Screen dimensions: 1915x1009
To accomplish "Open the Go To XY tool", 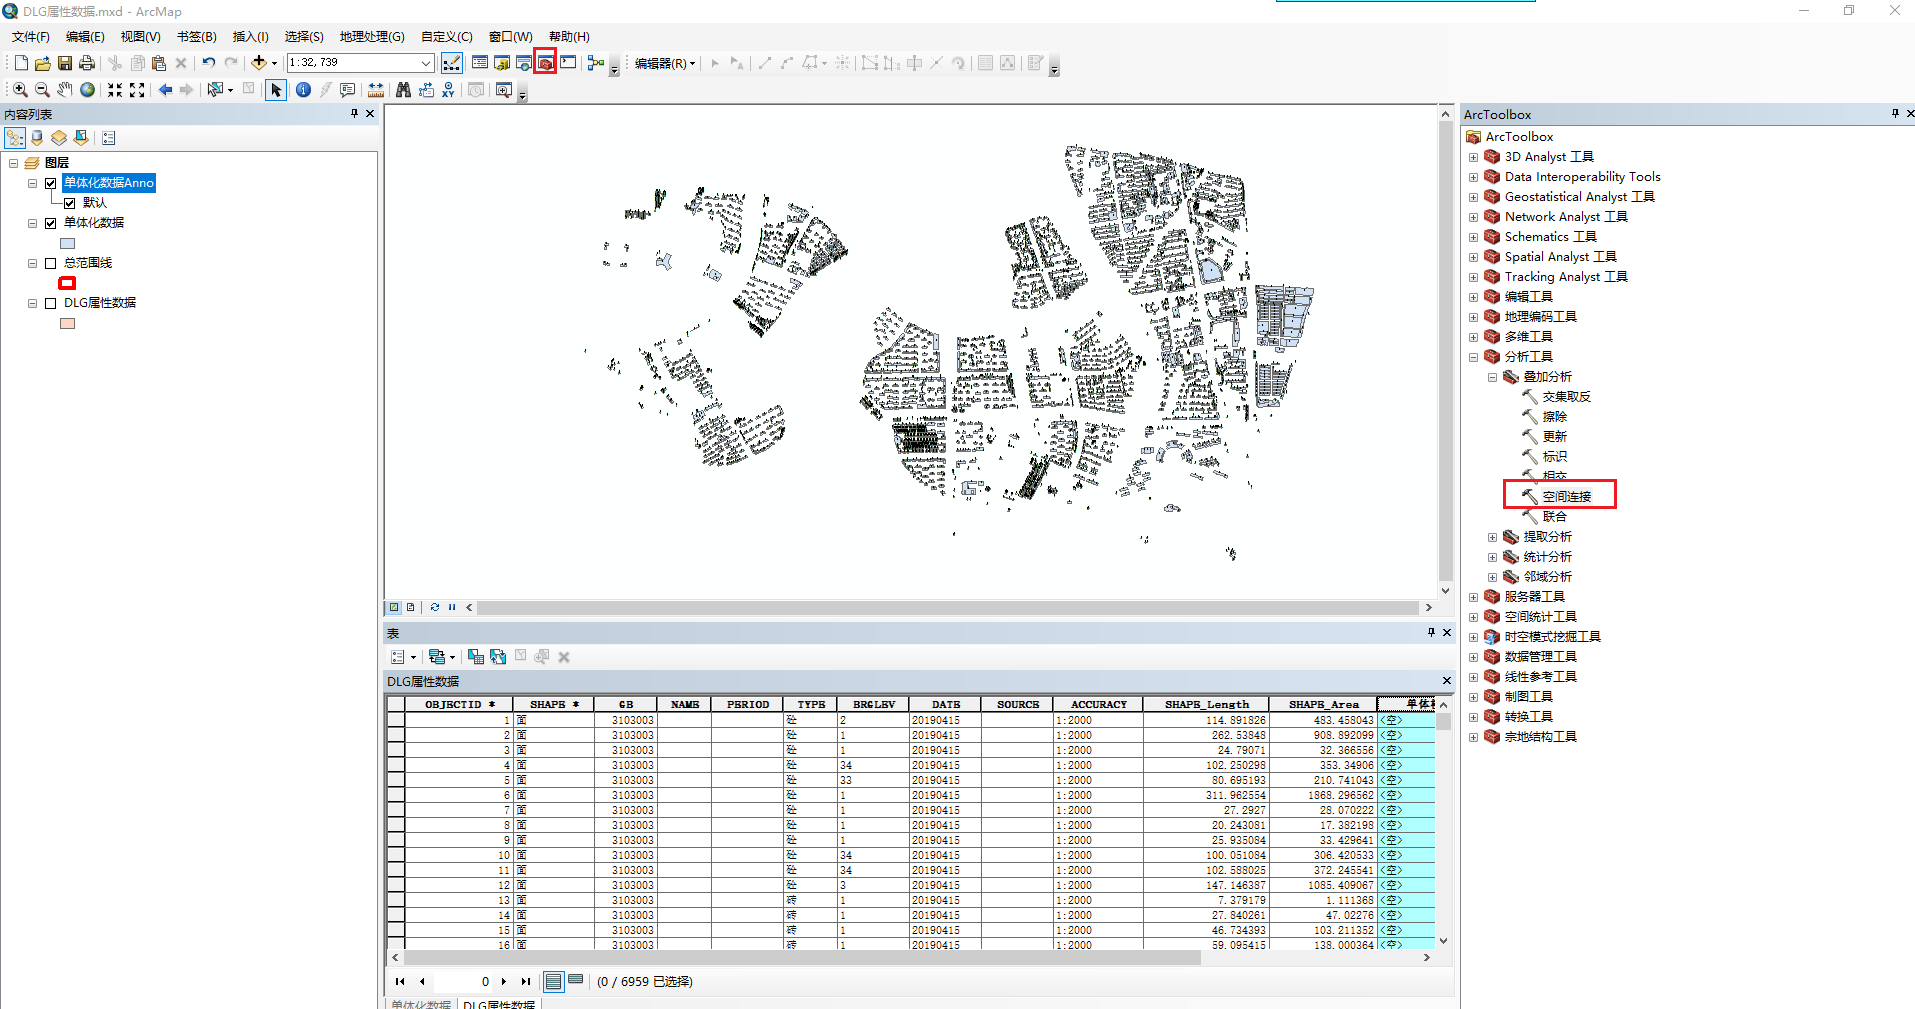I will click(448, 90).
